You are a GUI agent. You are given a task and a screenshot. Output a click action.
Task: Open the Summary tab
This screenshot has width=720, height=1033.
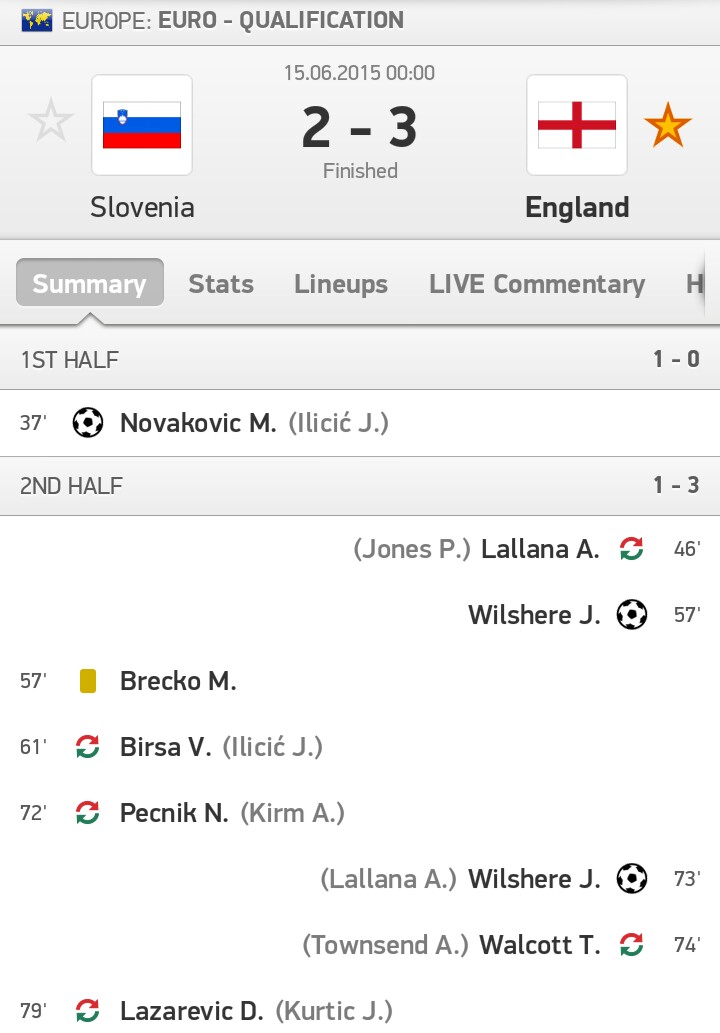pos(89,284)
